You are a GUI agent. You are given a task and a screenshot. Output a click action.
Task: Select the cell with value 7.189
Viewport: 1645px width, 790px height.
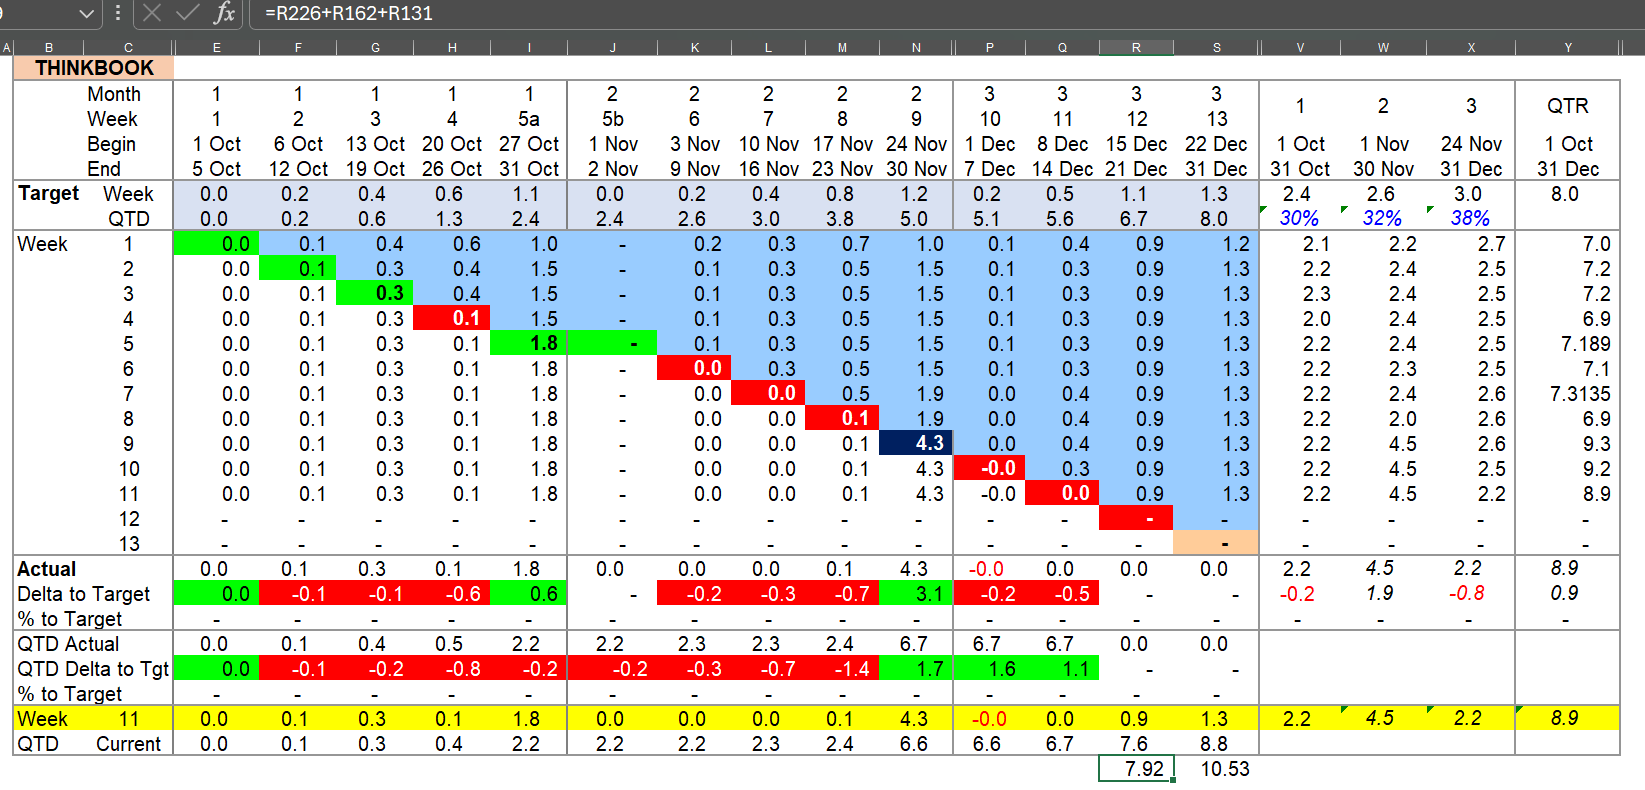tap(1567, 344)
